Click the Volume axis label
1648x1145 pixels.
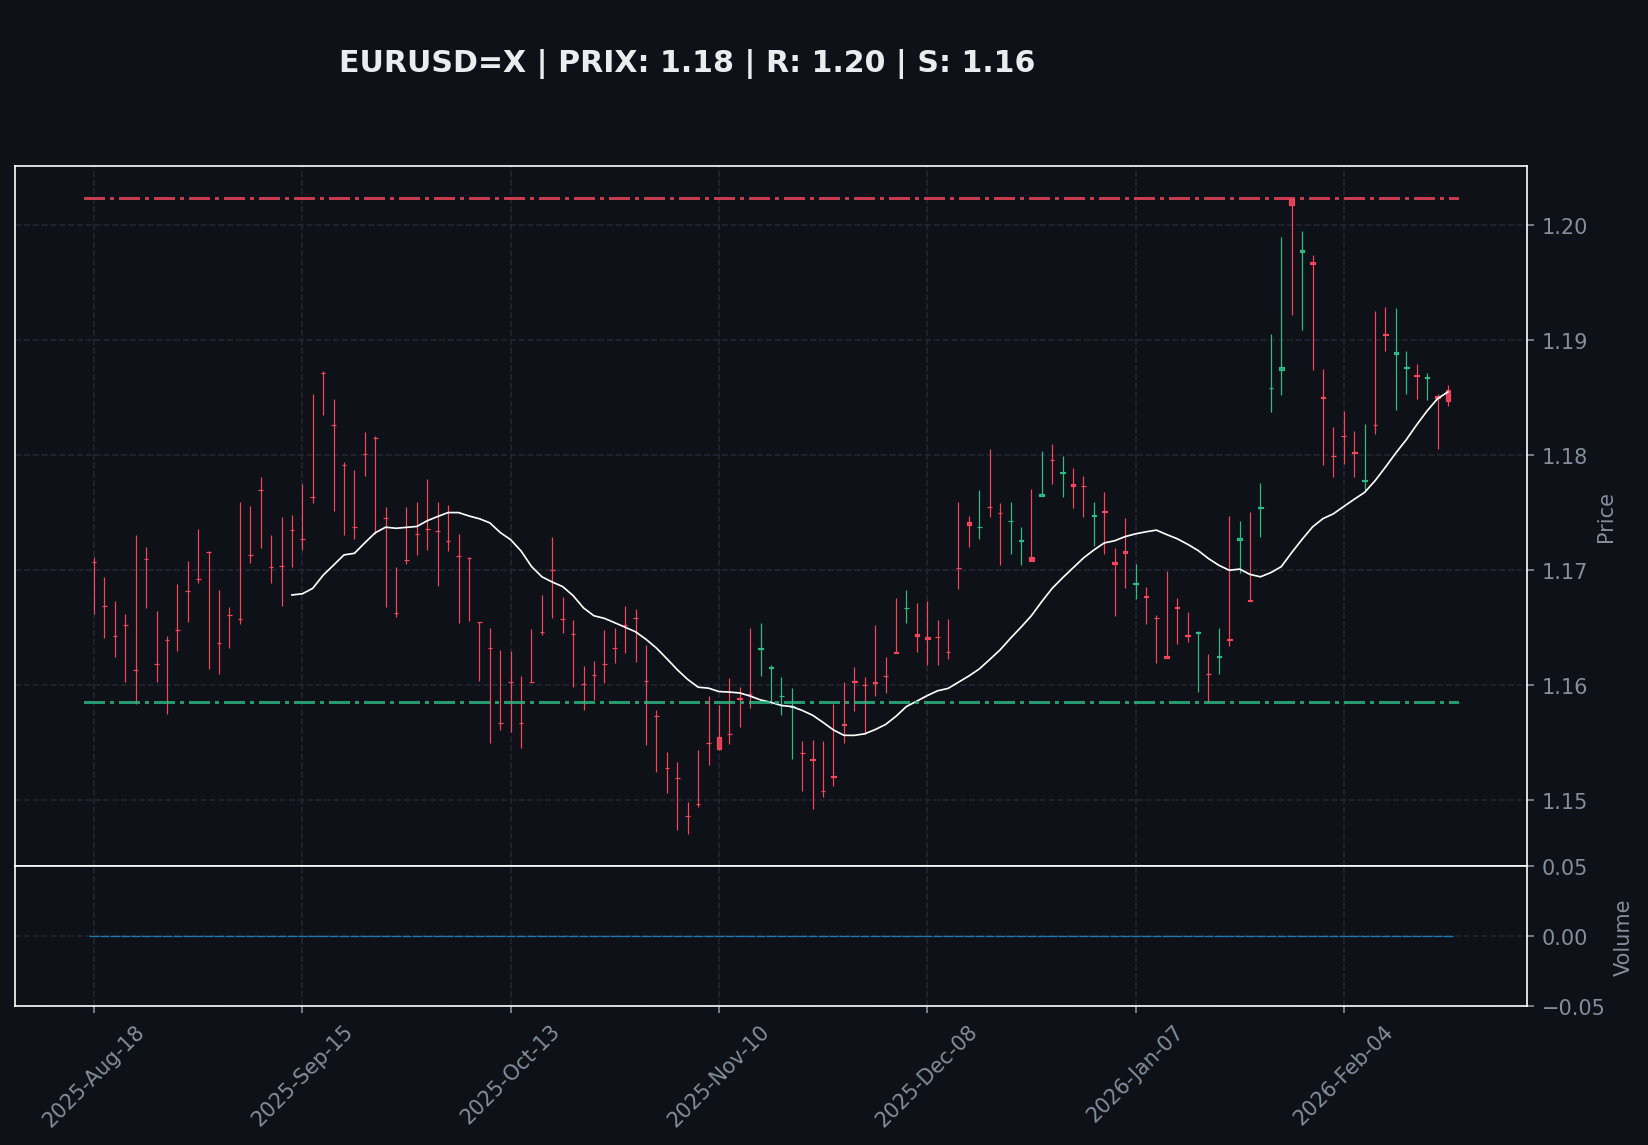pos(1622,938)
